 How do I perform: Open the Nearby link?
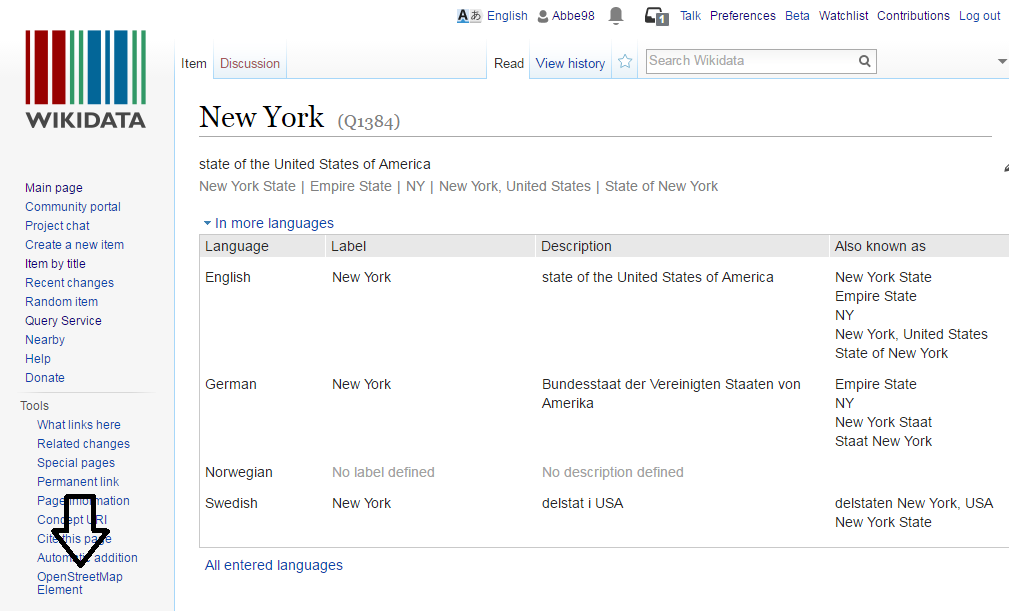[x=45, y=340]
